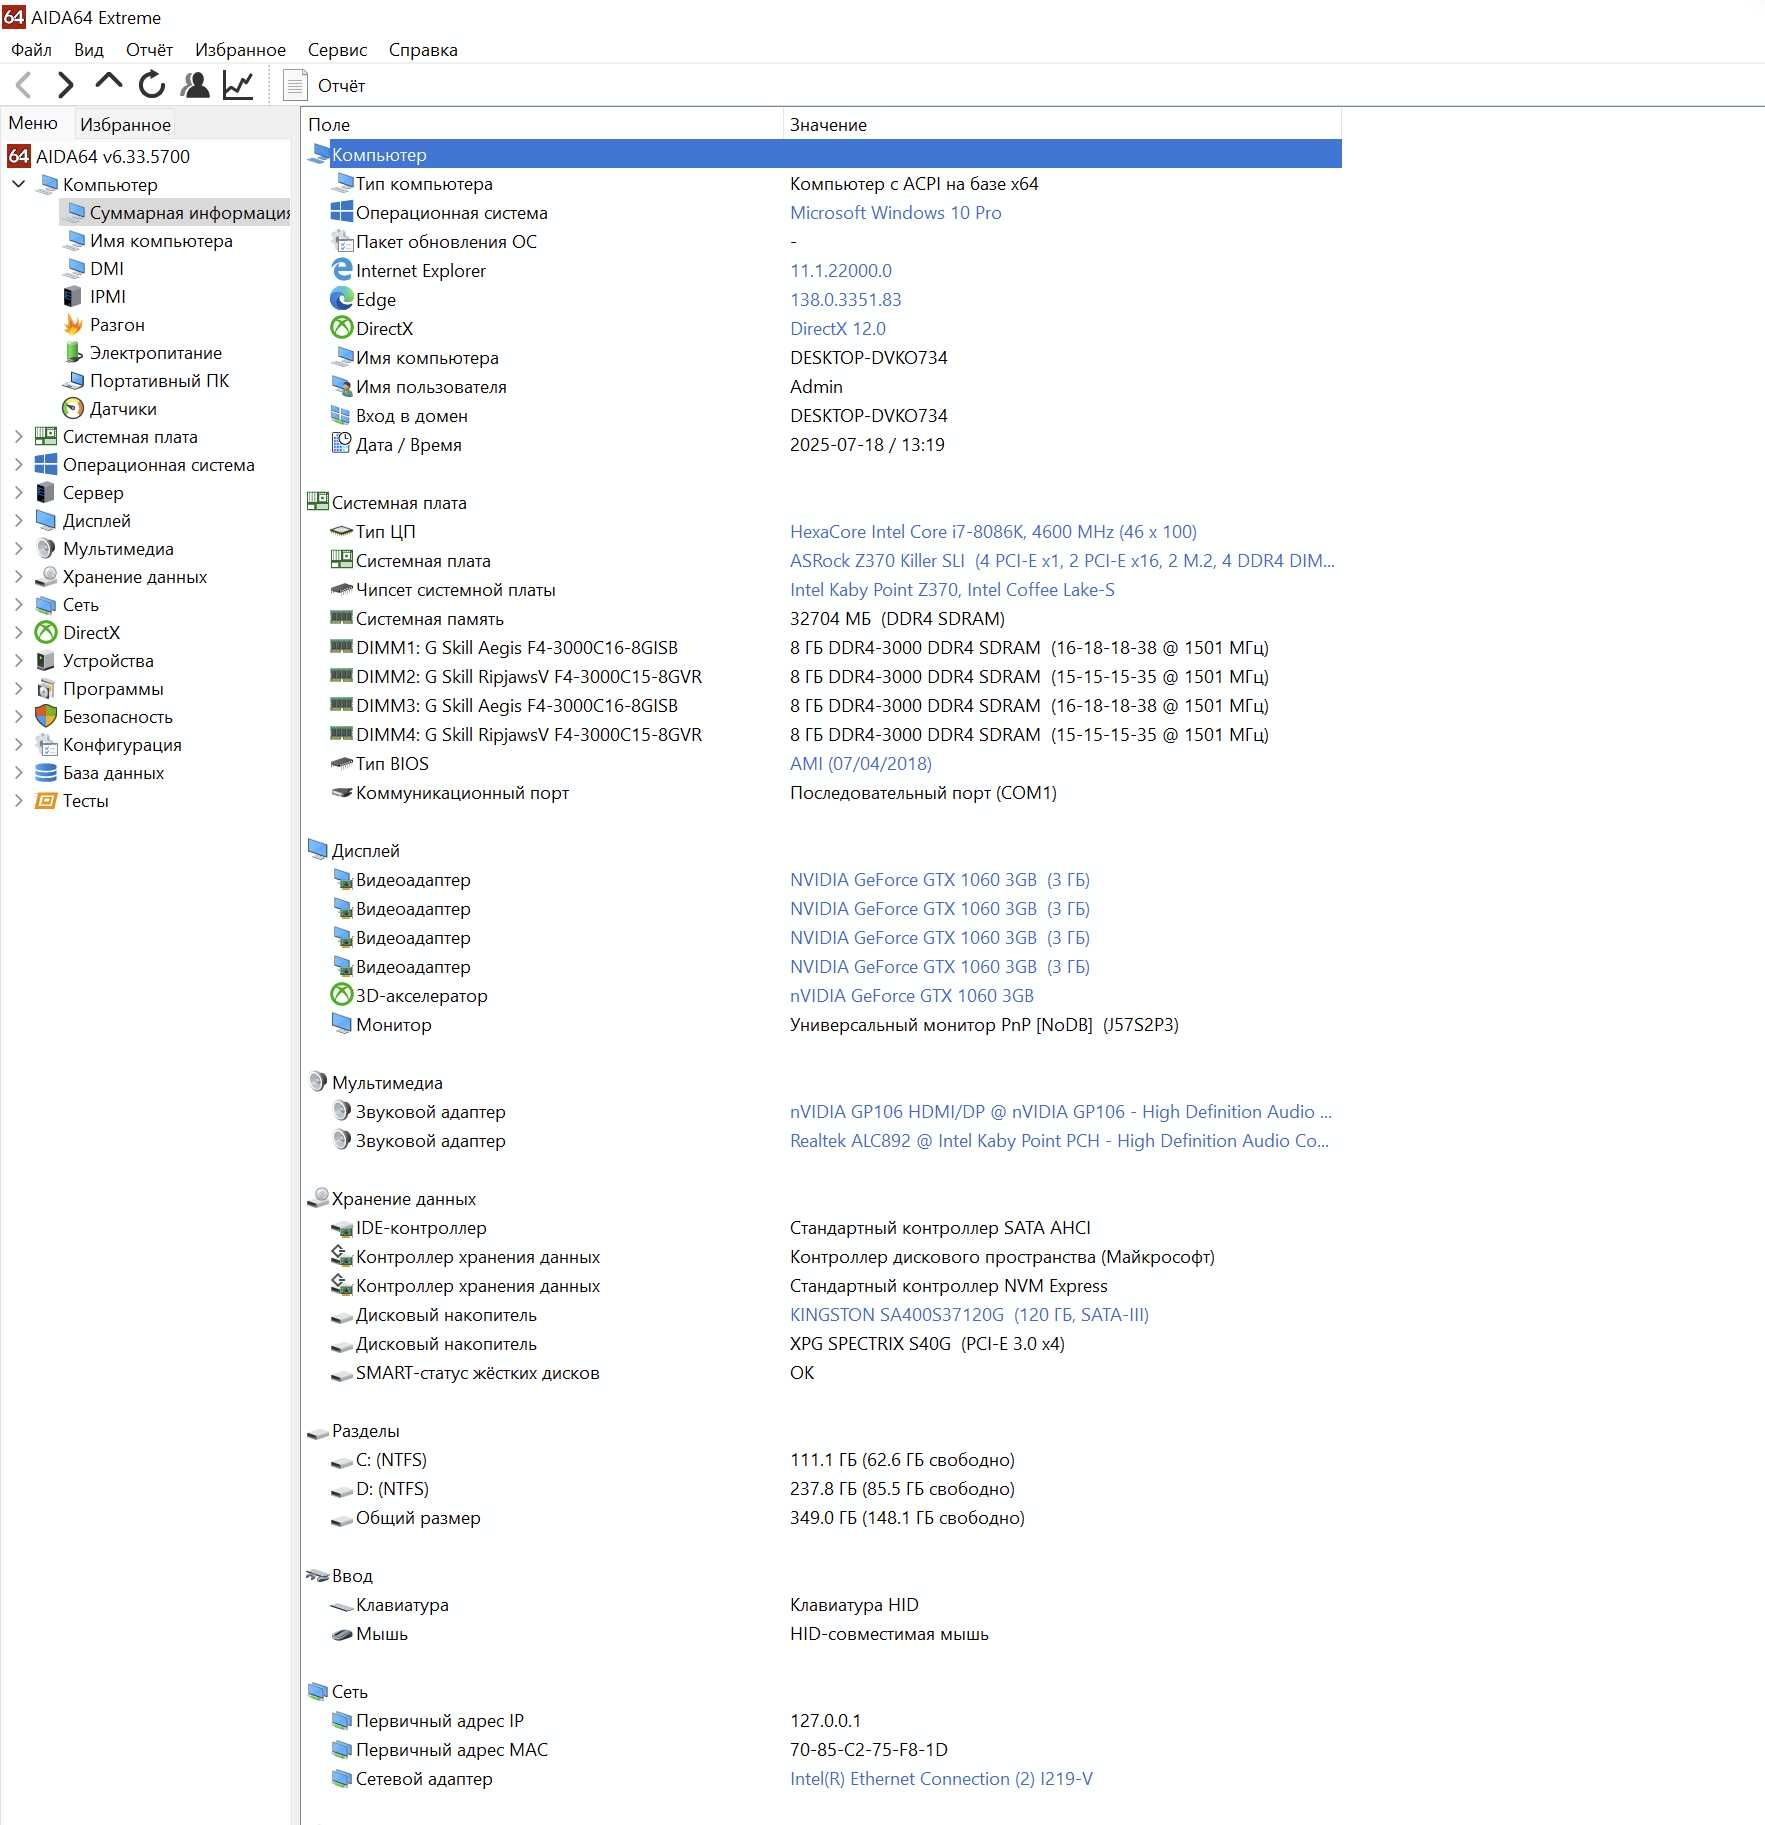The image size is (1765, 1825).
Task: Click the Разгон flame icon
Action: [x=73, y=324]
